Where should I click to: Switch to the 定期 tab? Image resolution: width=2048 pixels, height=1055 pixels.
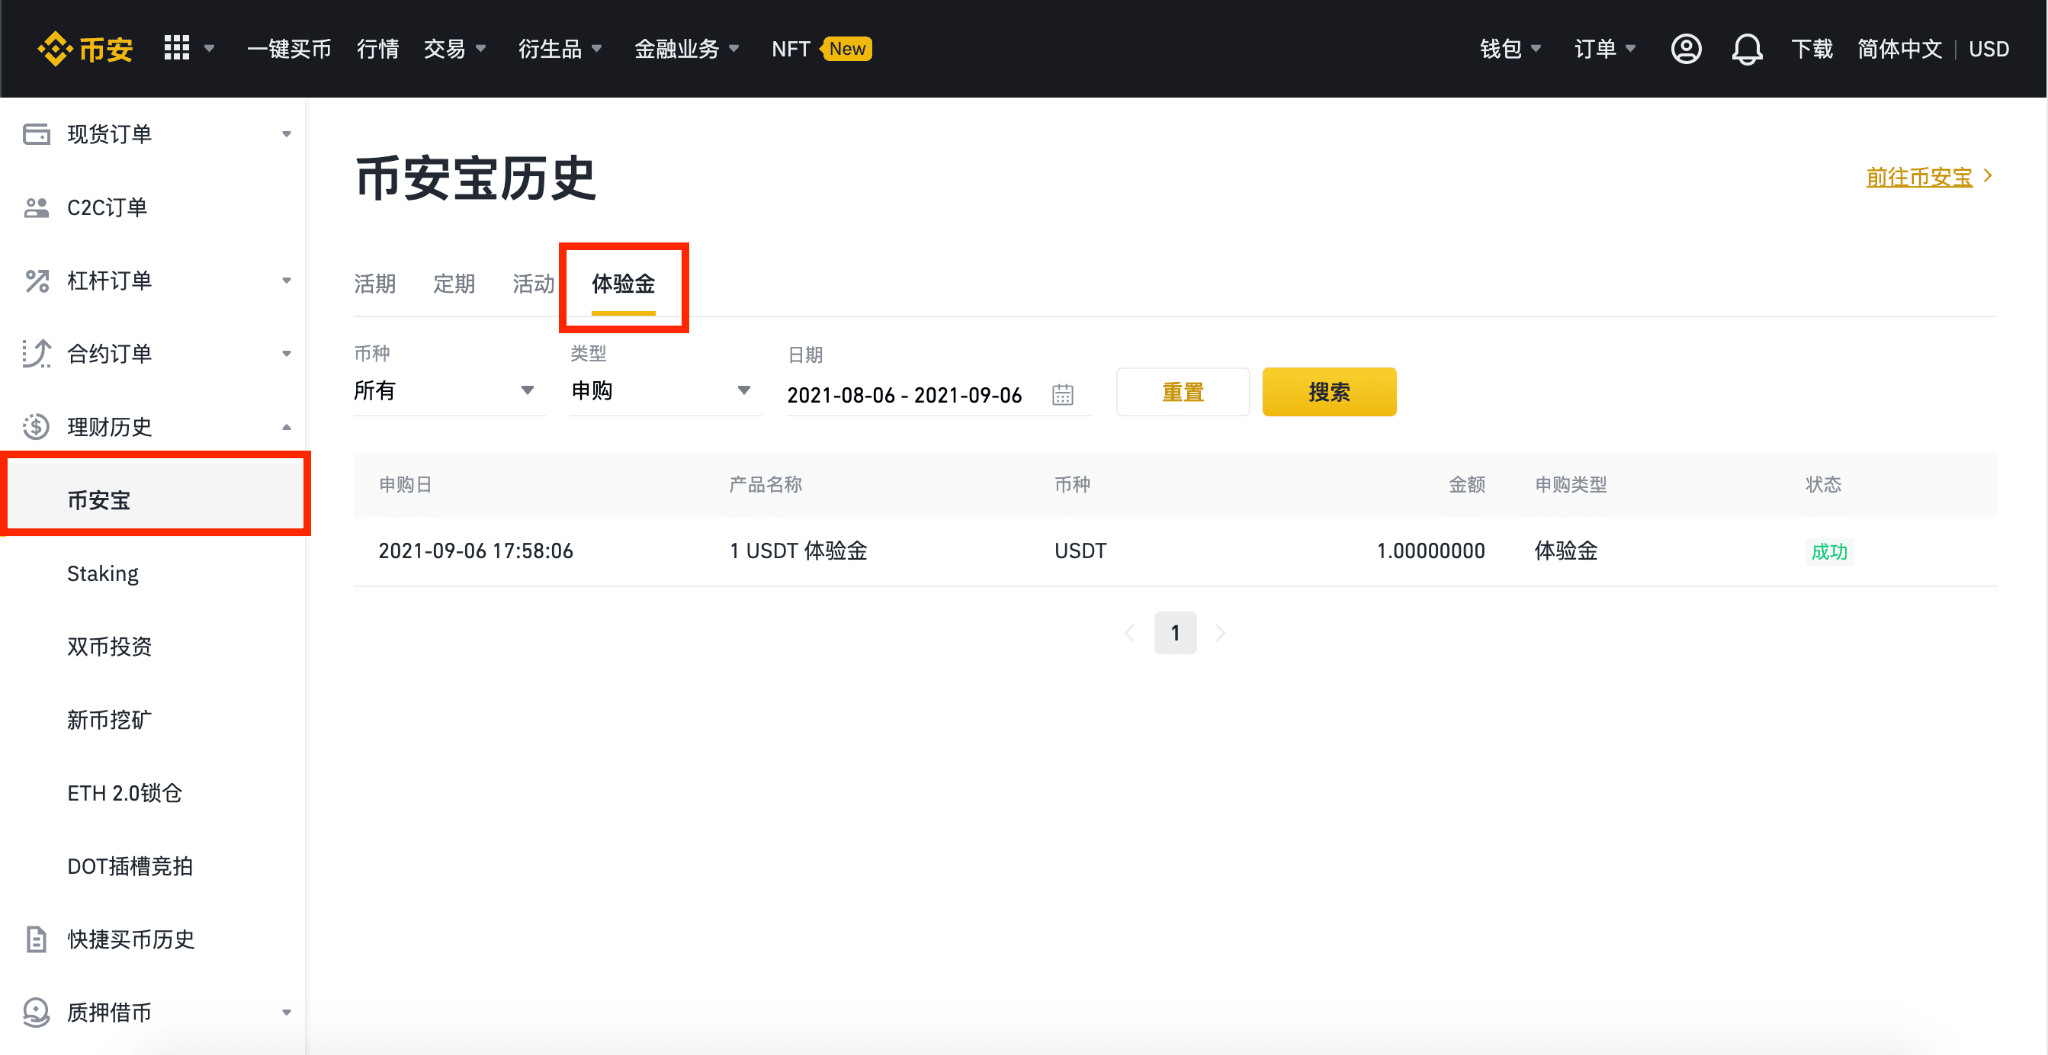[454, 284]
